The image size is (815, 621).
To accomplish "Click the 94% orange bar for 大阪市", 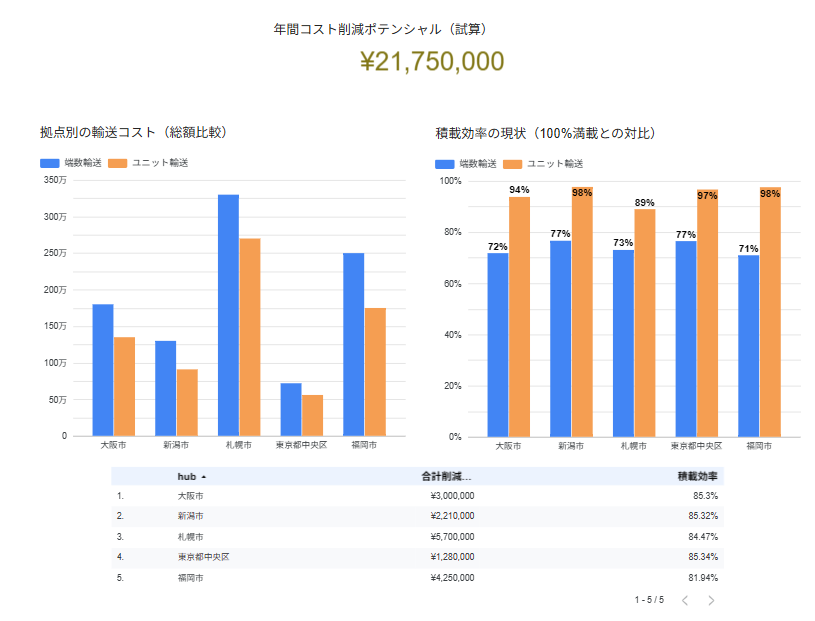I will click(519, 316).
